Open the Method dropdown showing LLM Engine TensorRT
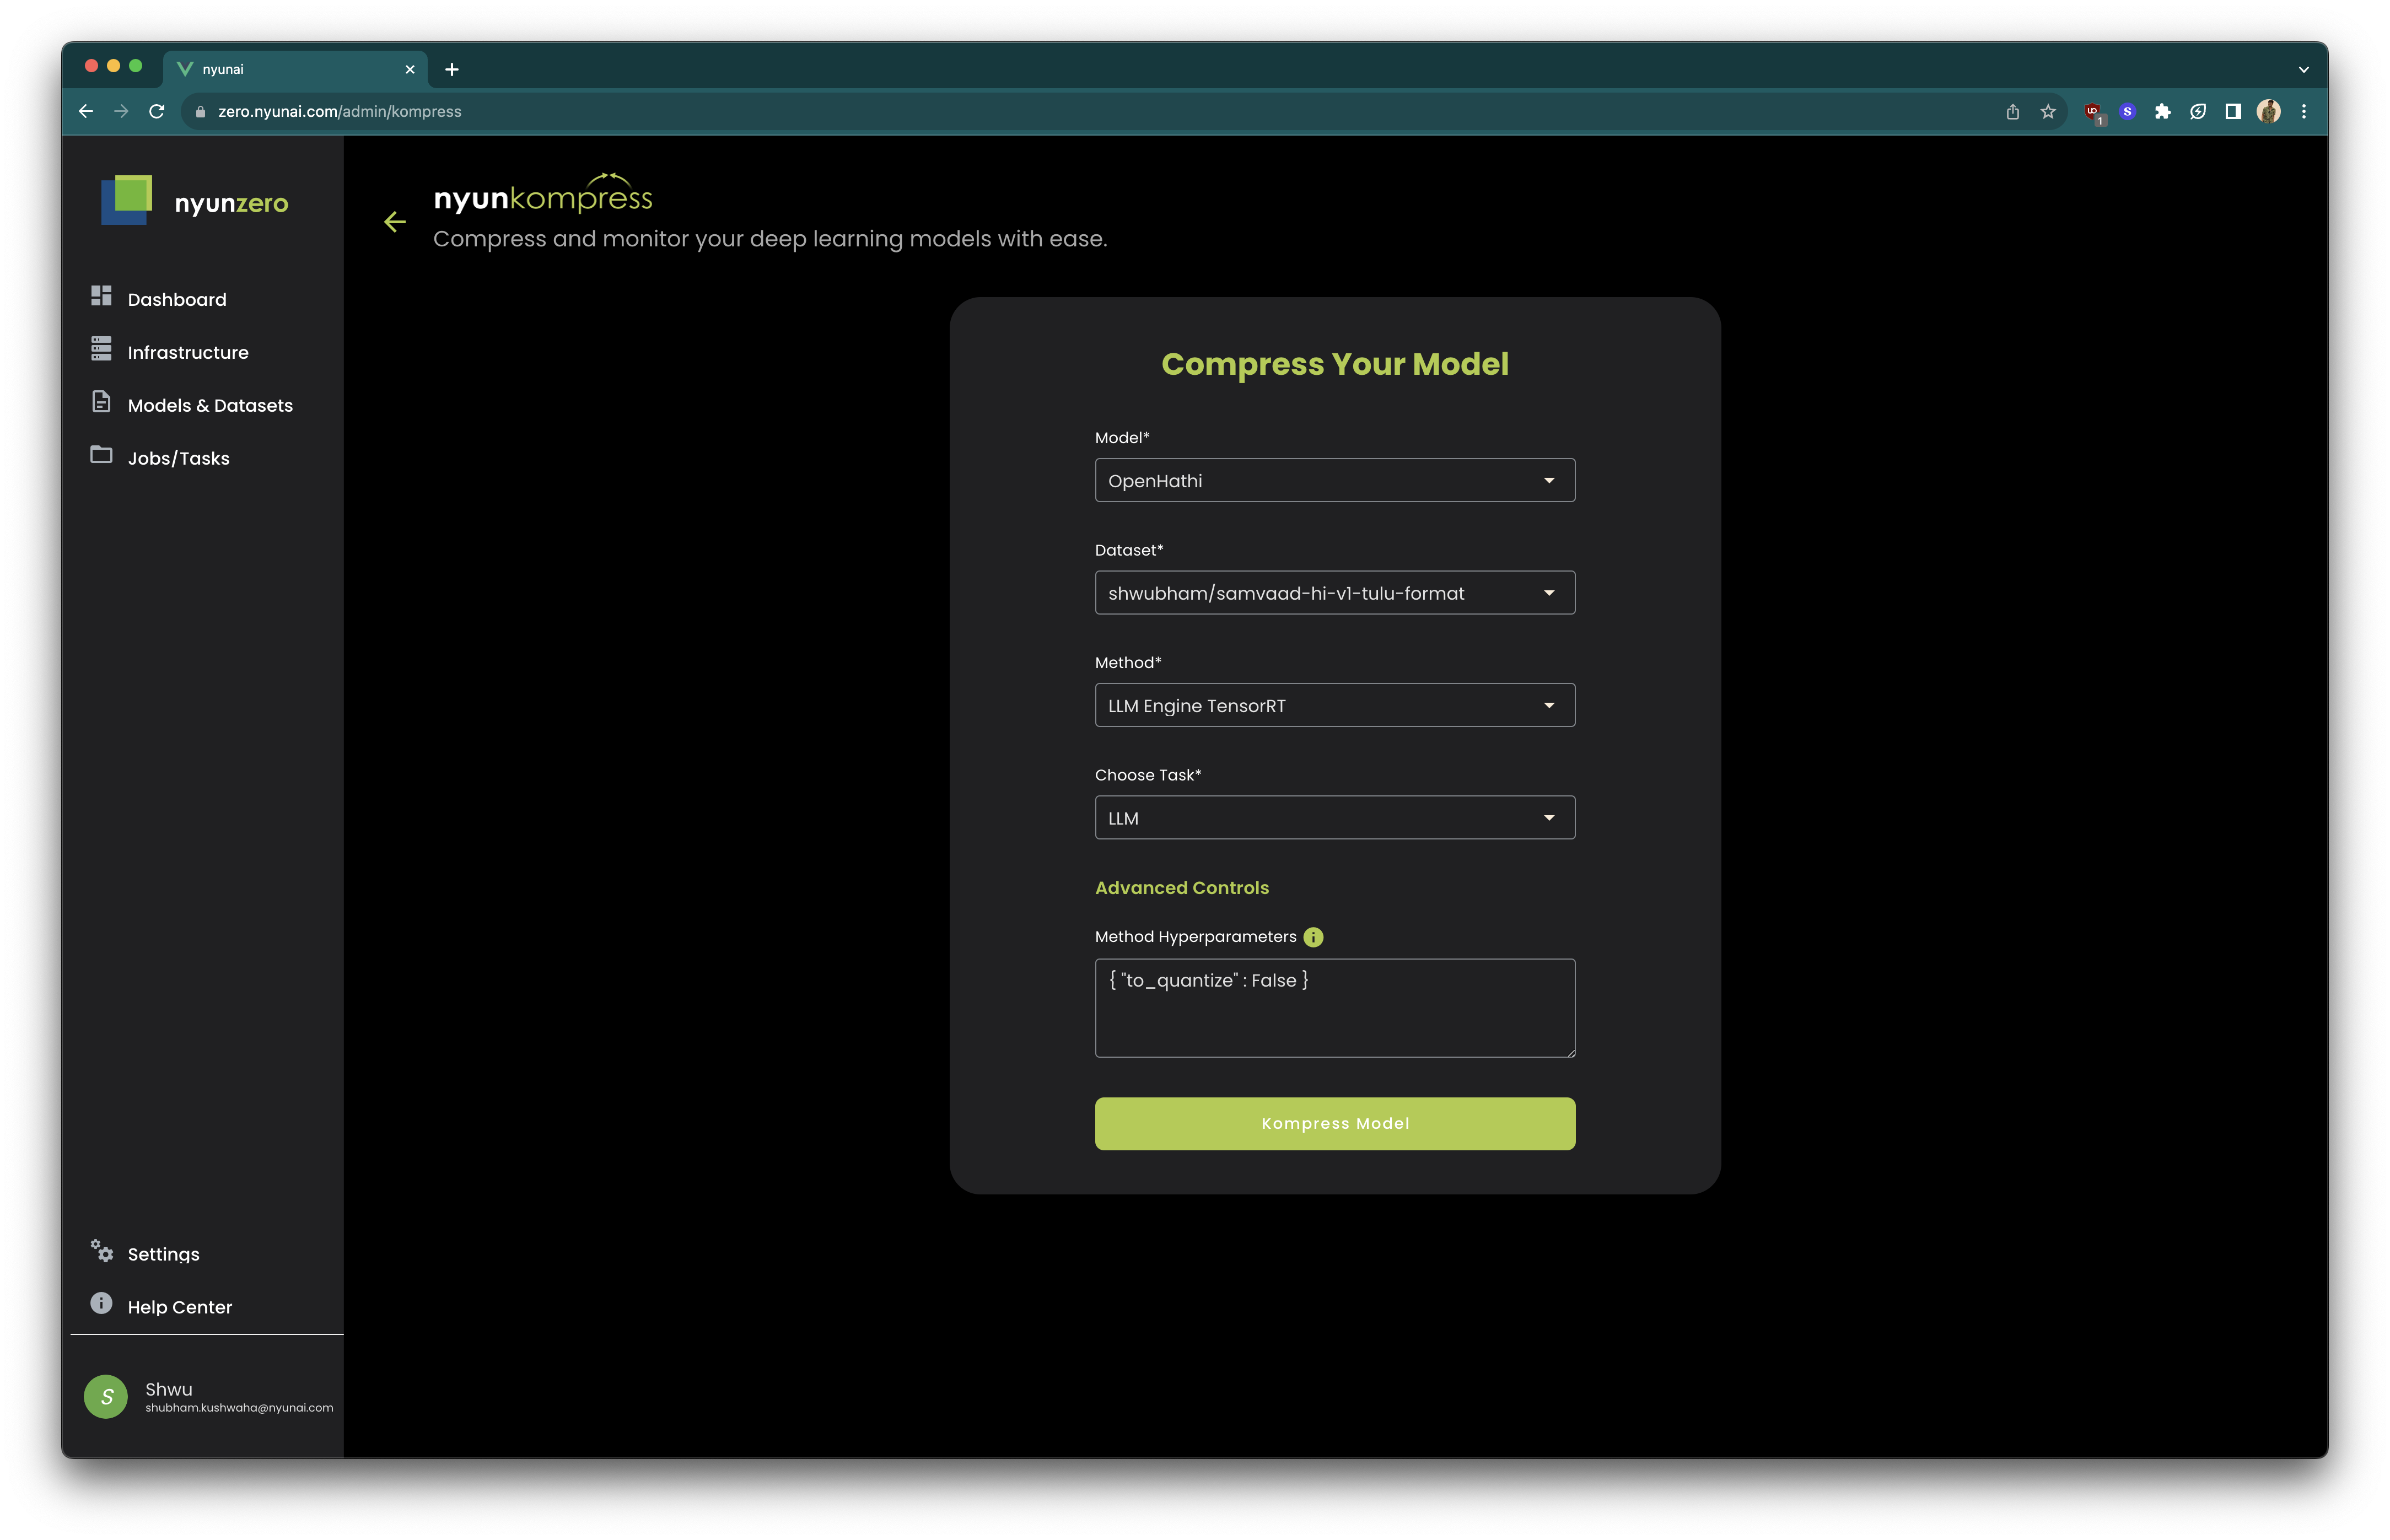2390x1540 pixels. click(x=1335, y=705)
